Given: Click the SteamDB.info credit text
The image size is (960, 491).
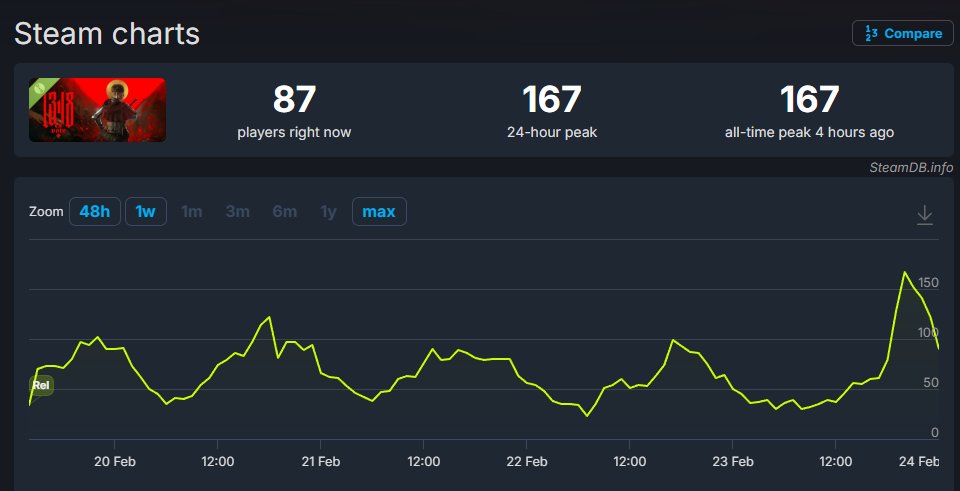Looking at the screenshot, I should tap(911, 167).
